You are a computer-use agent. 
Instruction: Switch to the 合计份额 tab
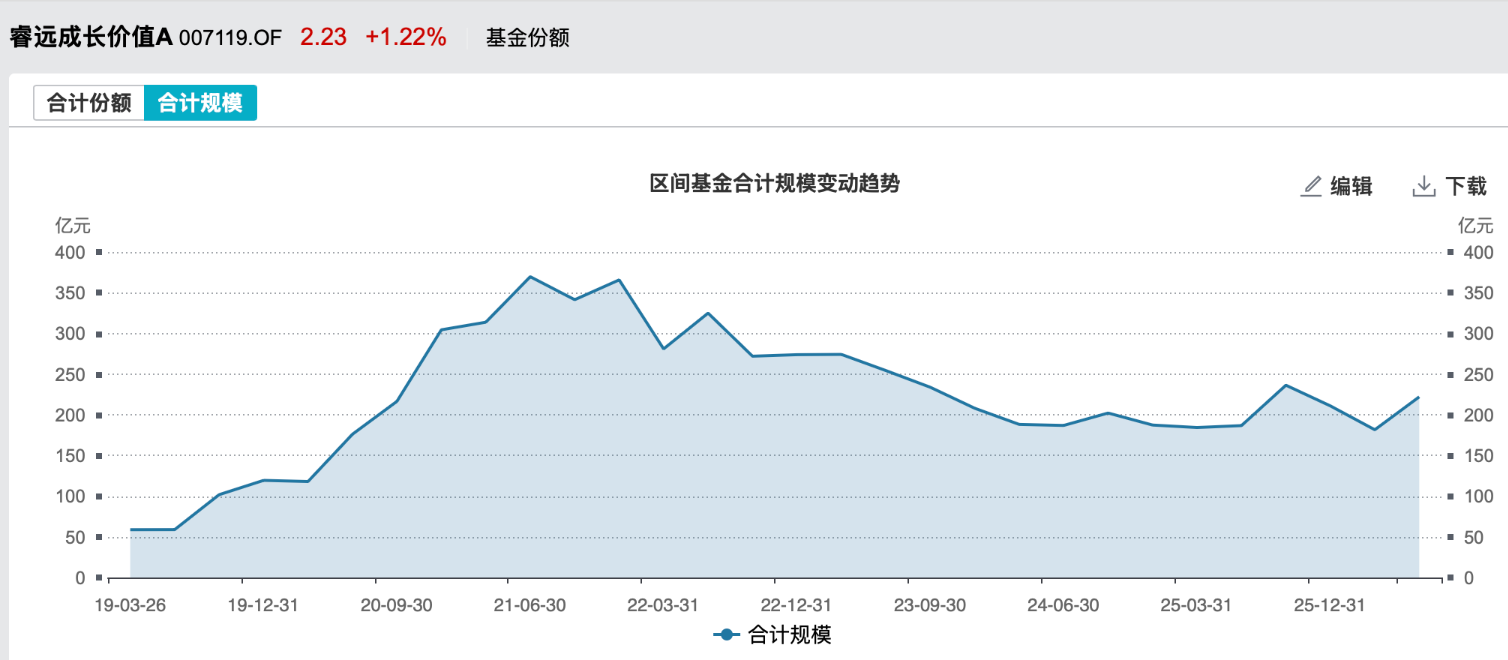click(x=89, y=103)
